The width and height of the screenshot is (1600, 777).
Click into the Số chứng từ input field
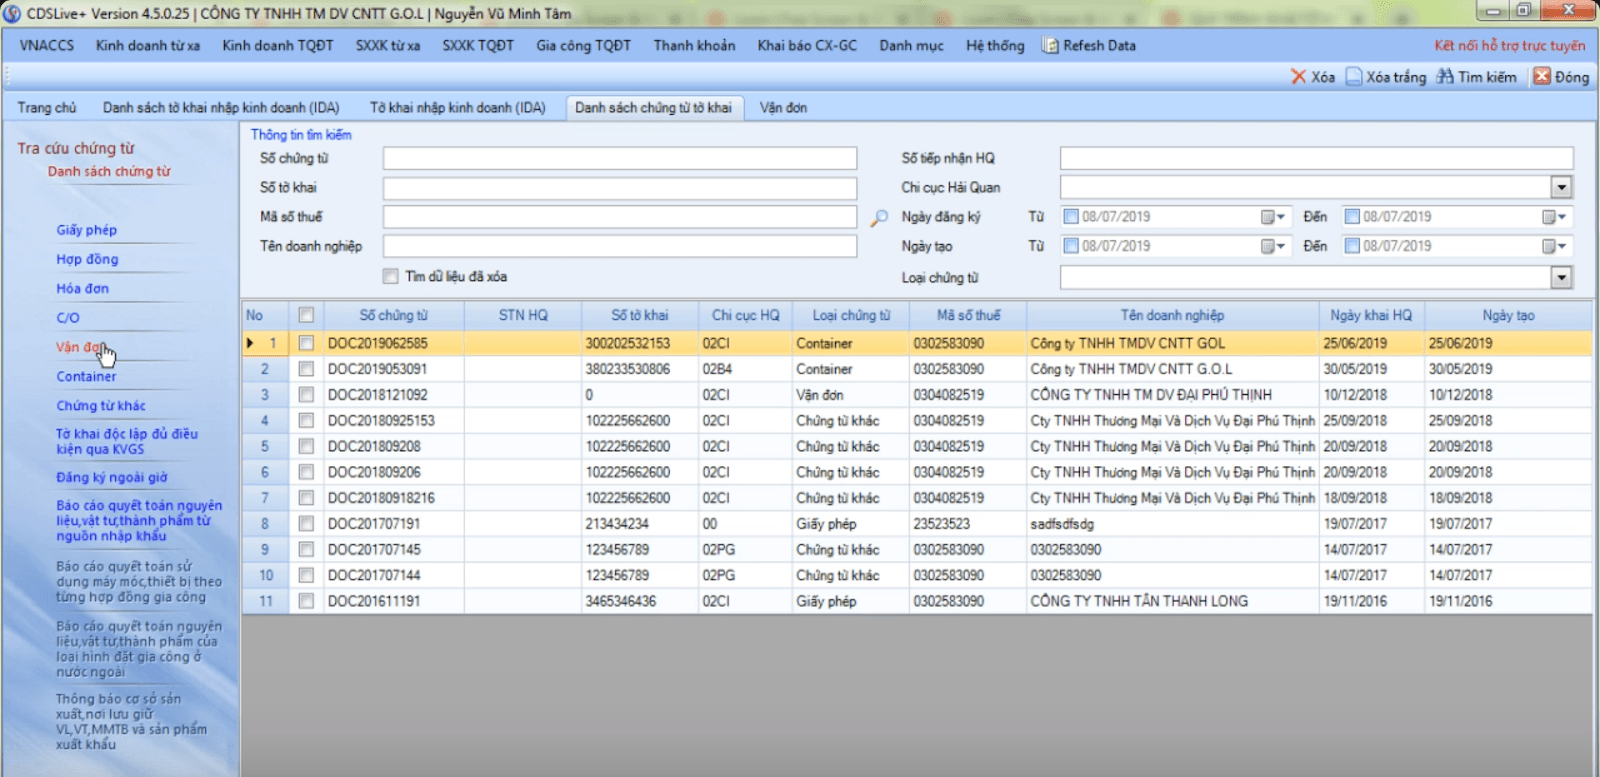tap(619, 159)
